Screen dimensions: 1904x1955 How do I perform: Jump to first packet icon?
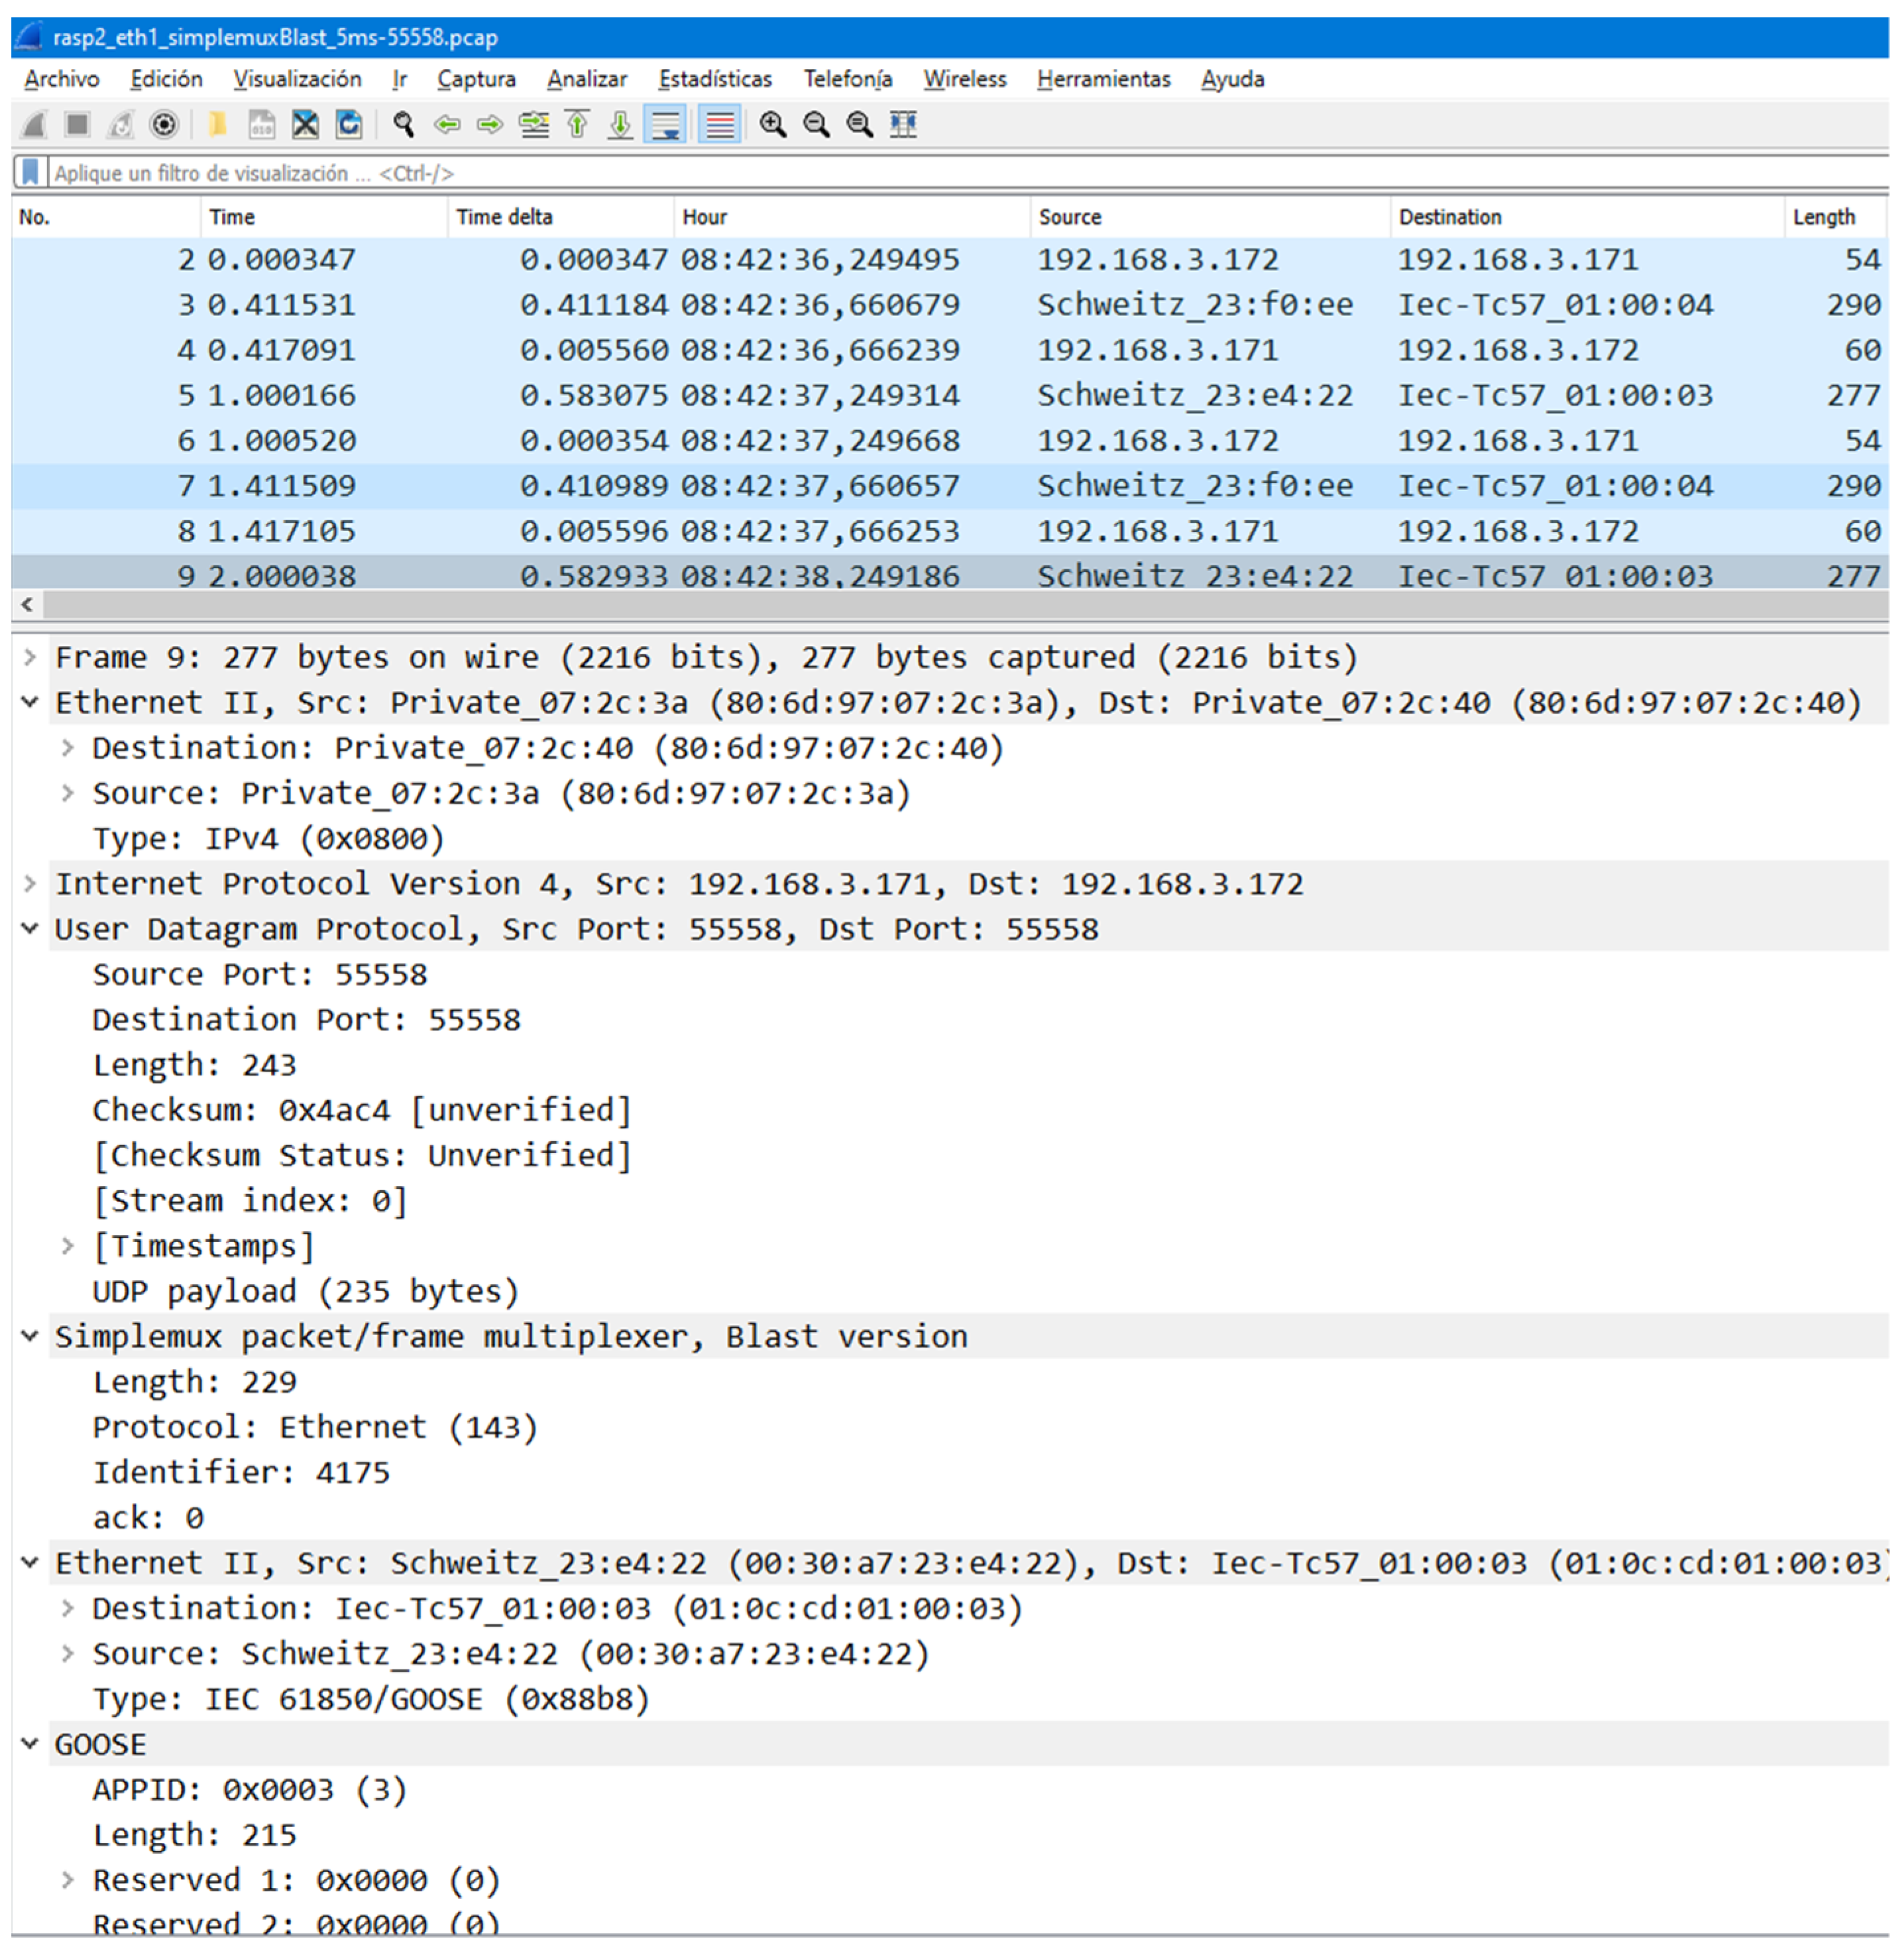coord(577,125)
